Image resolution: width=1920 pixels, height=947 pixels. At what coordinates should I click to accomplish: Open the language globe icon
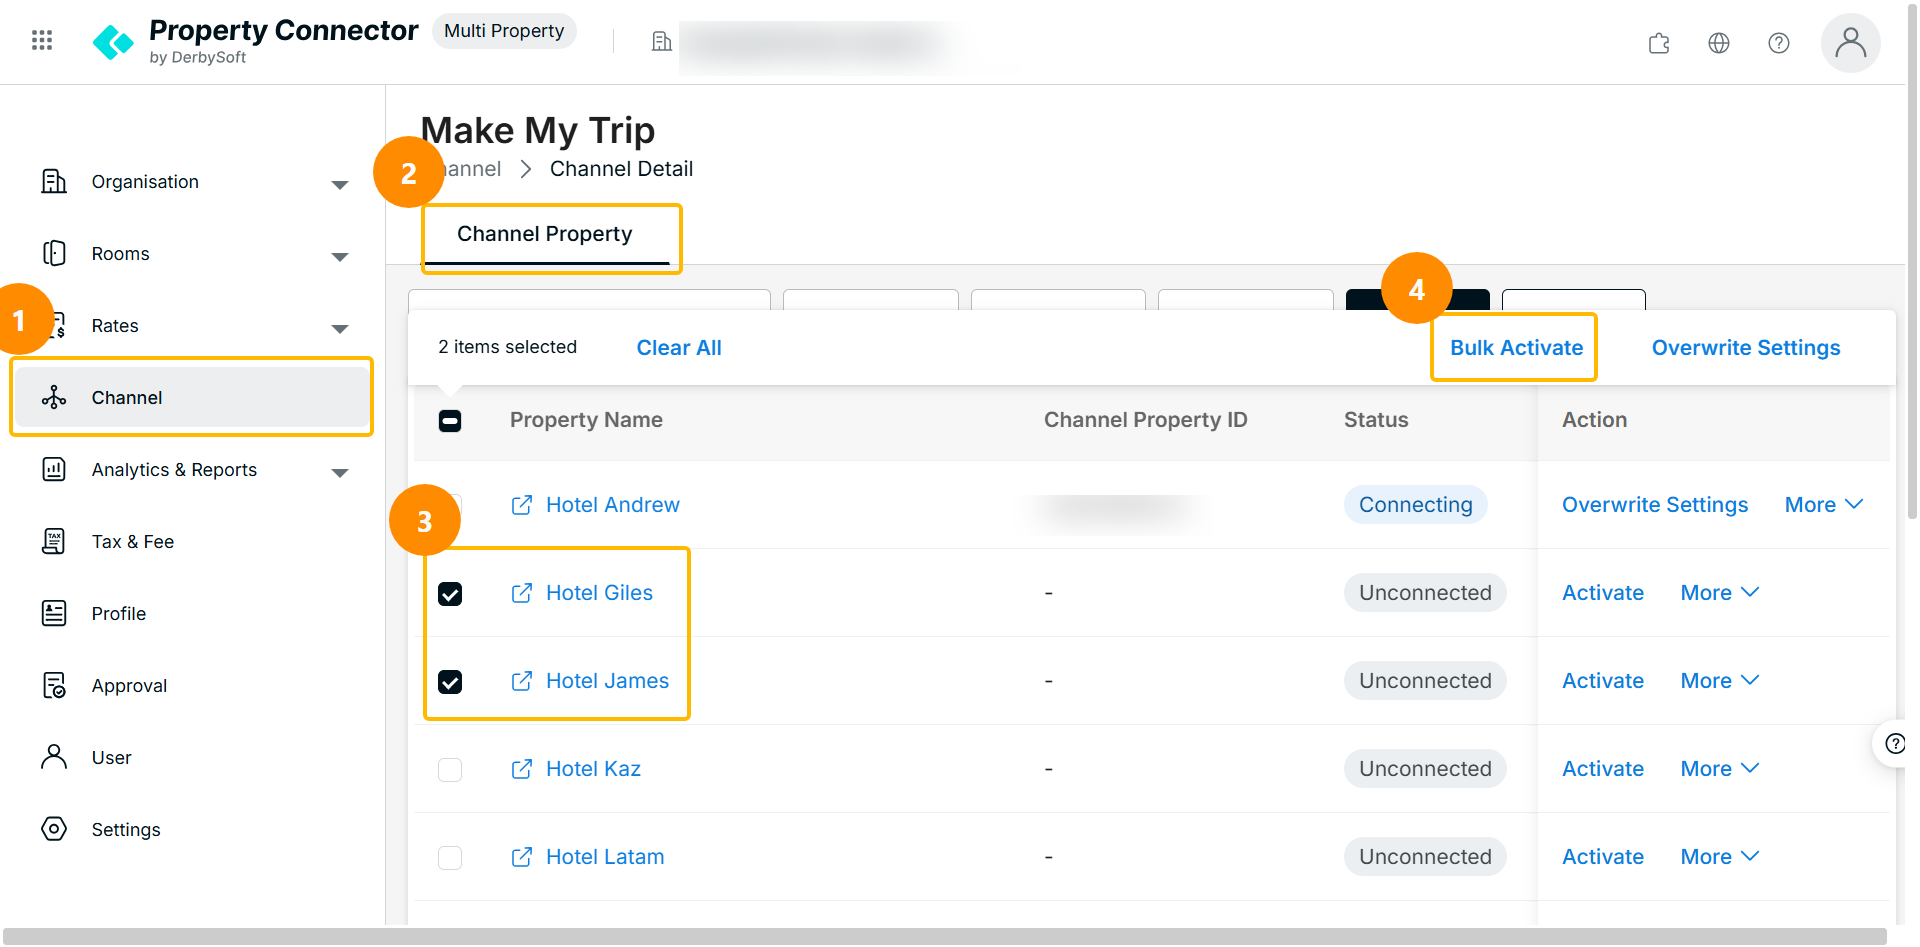[1719, 43]
